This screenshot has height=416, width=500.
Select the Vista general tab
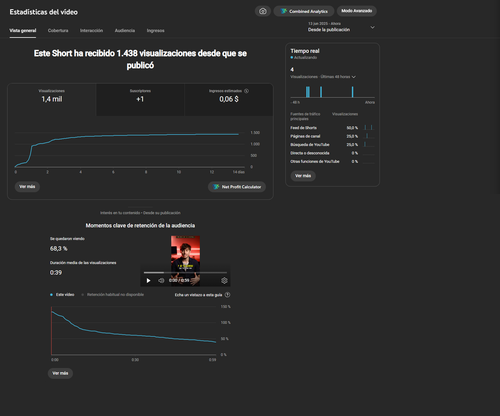coord(23,31)
